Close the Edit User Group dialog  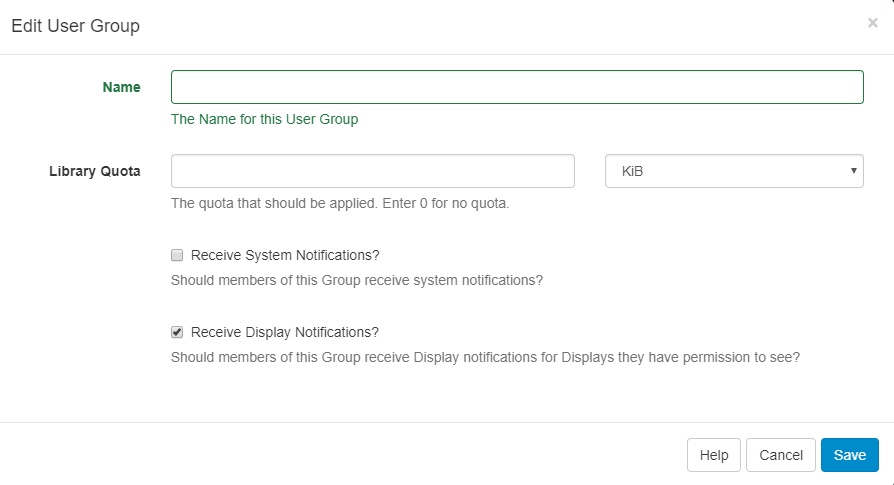tap(872, 23)
